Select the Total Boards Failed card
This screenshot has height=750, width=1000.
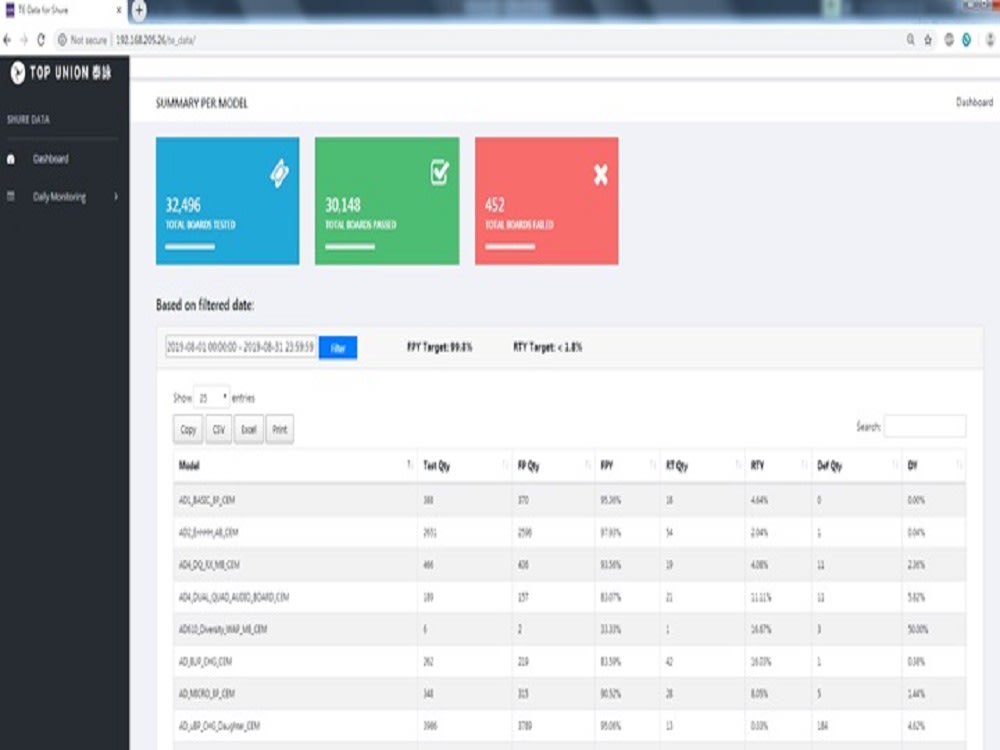click(x=547, y=201)
